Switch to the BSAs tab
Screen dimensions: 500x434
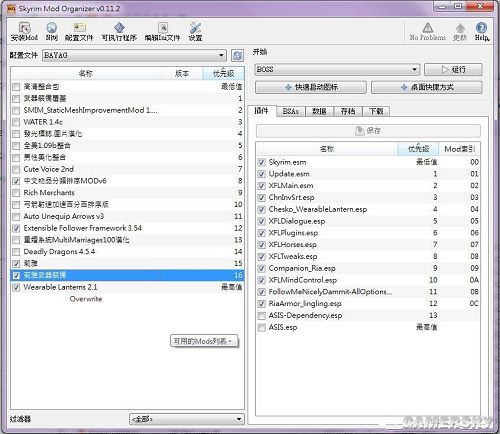(x=291, y=111)
